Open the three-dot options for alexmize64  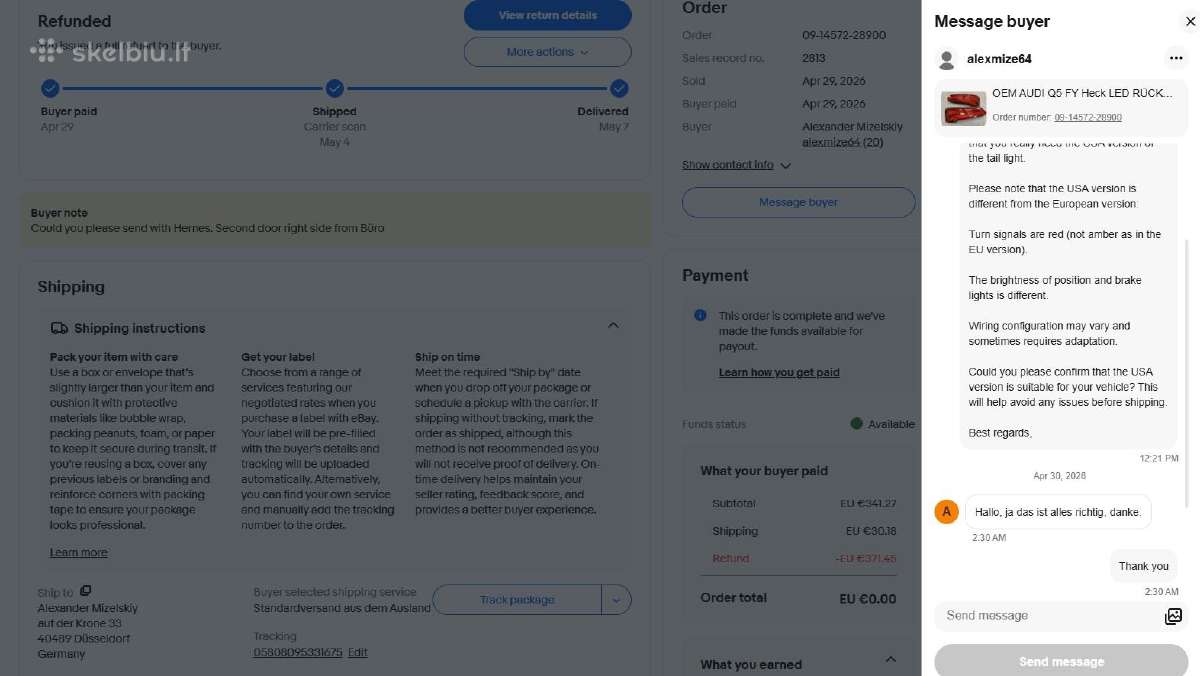tap(1176, 59)
